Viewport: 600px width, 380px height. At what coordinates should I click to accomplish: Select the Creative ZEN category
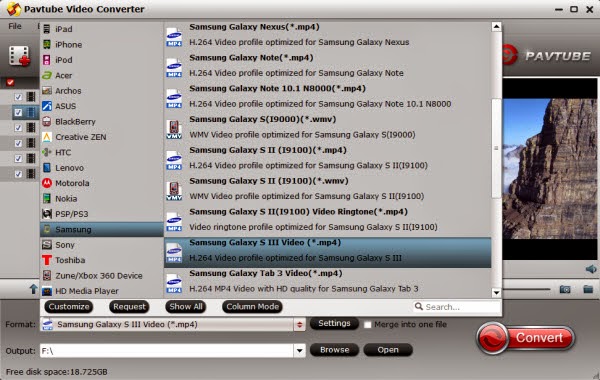(x=101, y=137)
